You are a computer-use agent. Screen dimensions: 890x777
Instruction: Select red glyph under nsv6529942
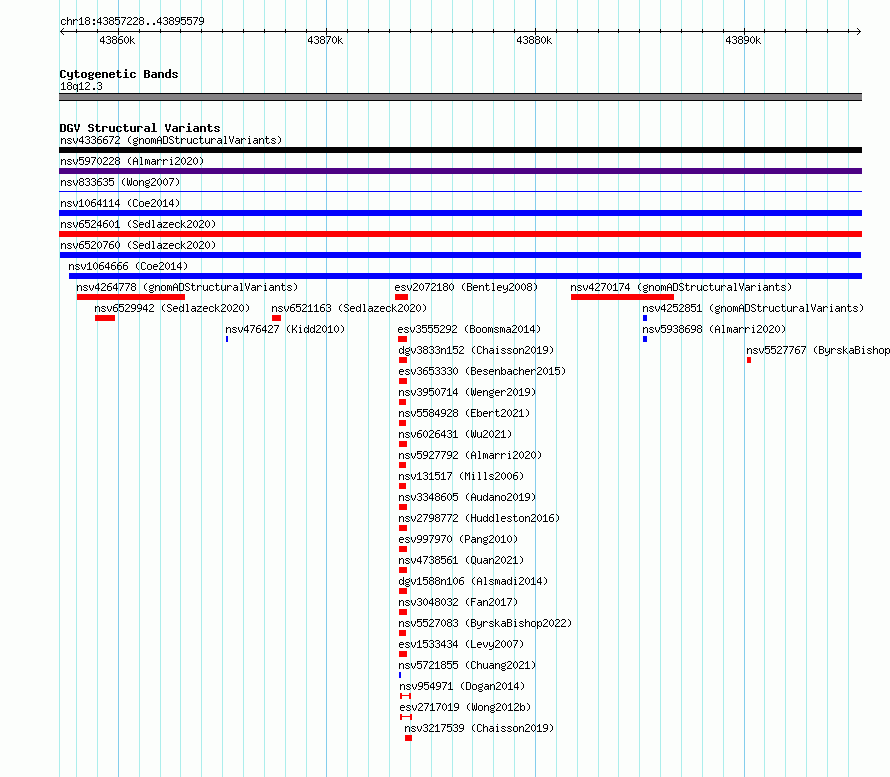tap(105, 318)
